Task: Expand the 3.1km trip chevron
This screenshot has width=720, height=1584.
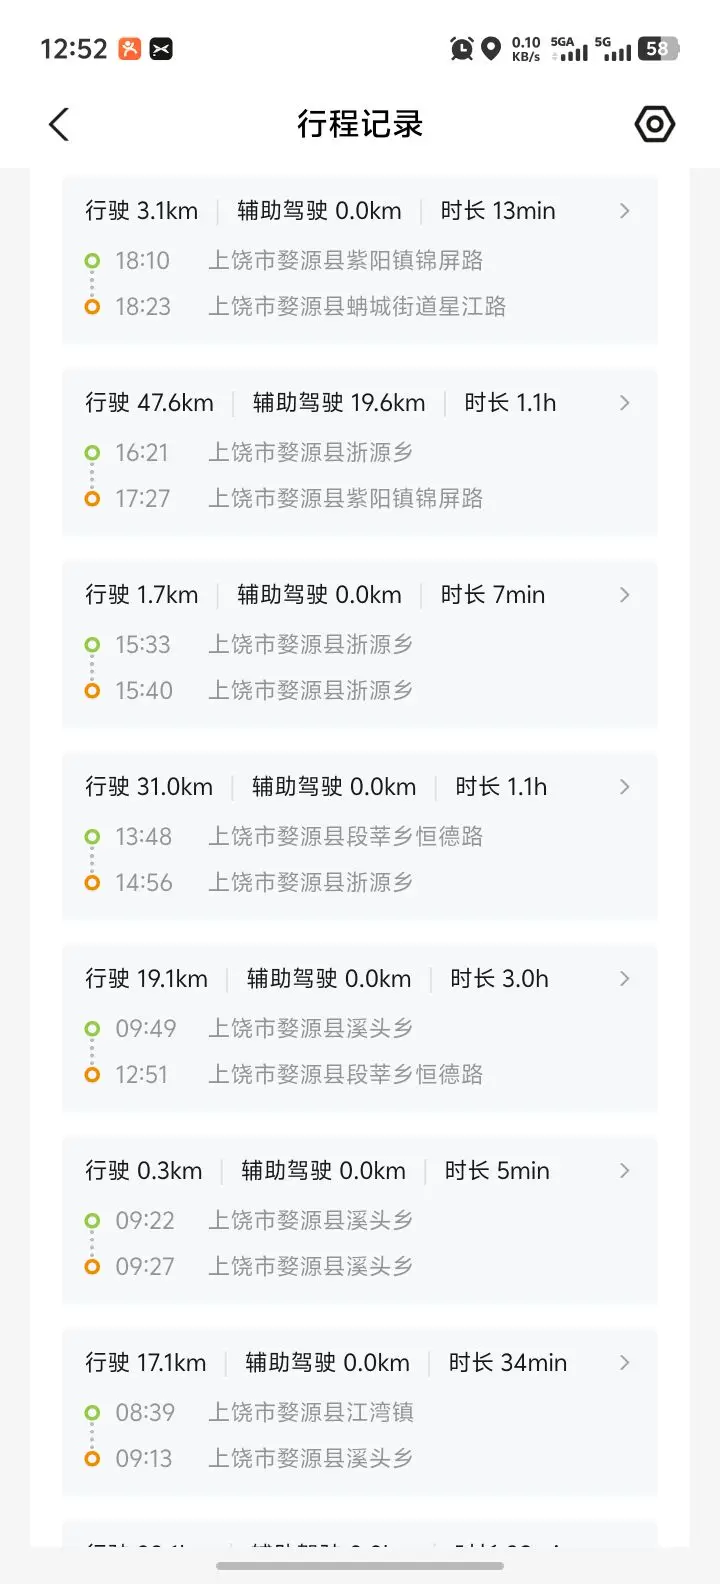Action: (x=625, y=211)
